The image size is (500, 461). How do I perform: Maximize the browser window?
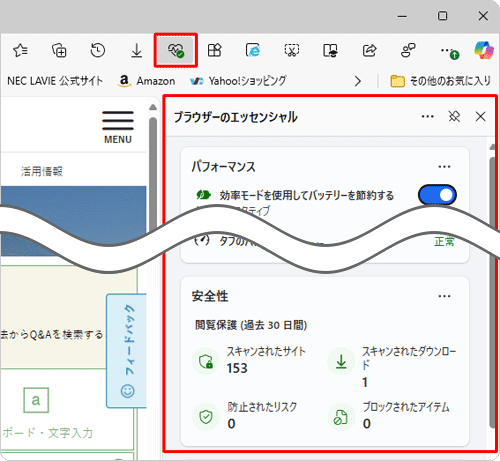click(x=442, y=16)
